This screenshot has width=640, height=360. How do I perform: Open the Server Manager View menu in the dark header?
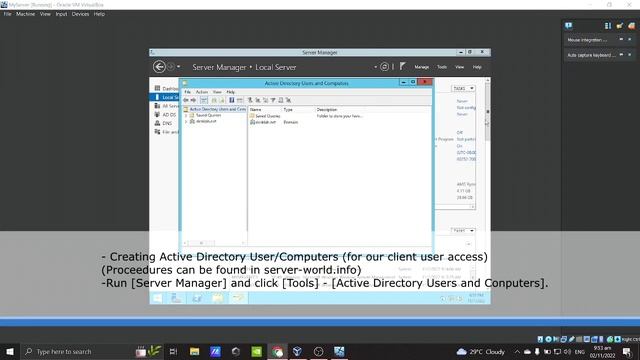460,67
